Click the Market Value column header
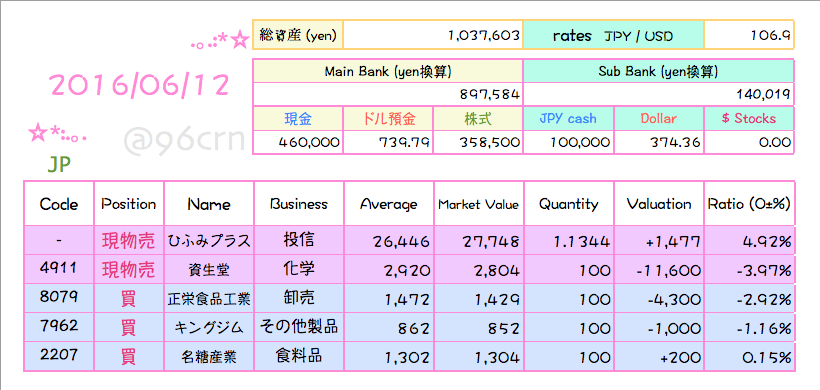This screenshot has height=390, width=820. (x=479, y=204)
